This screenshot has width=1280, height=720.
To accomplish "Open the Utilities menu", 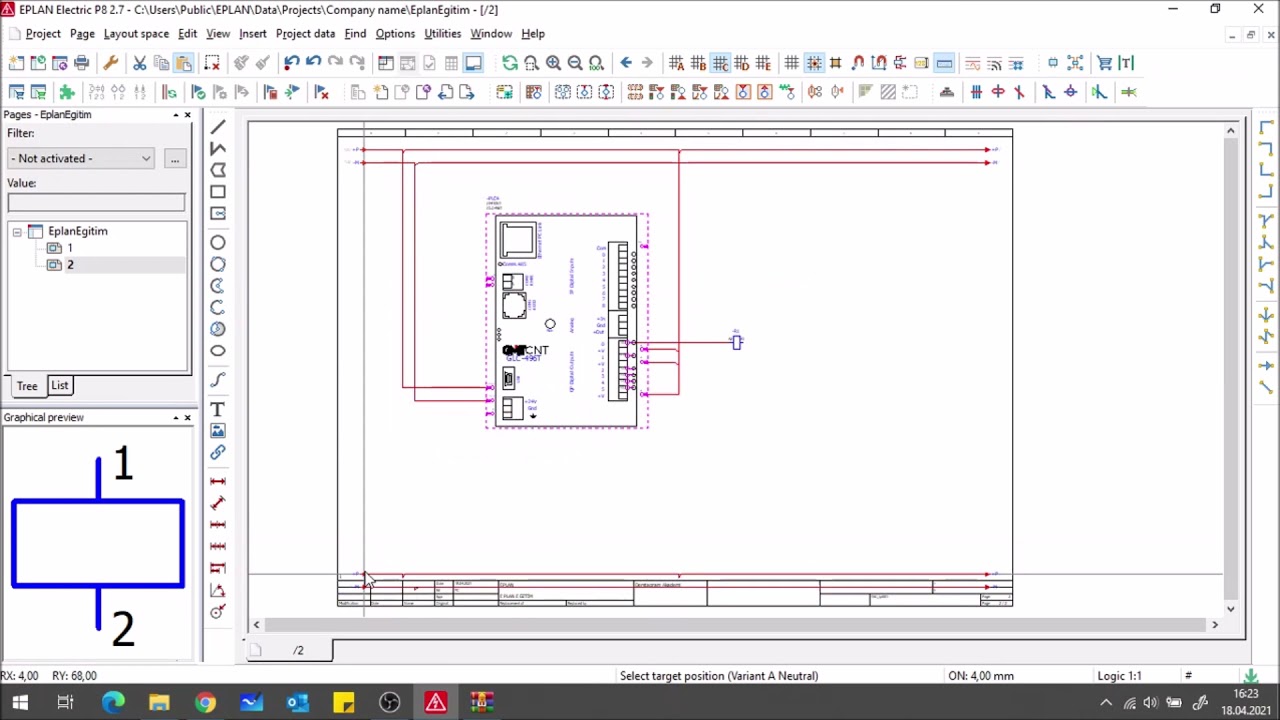I will 443,33.
